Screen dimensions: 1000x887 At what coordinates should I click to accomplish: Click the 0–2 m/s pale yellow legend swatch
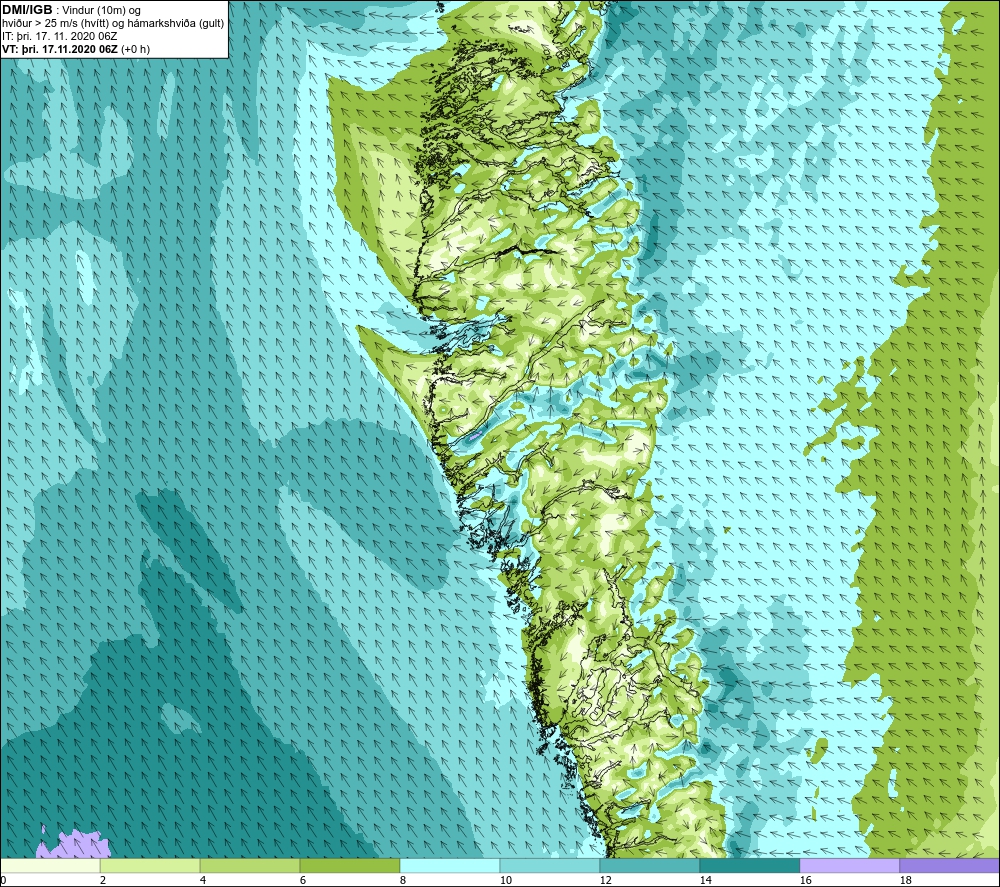coord(50,865)
